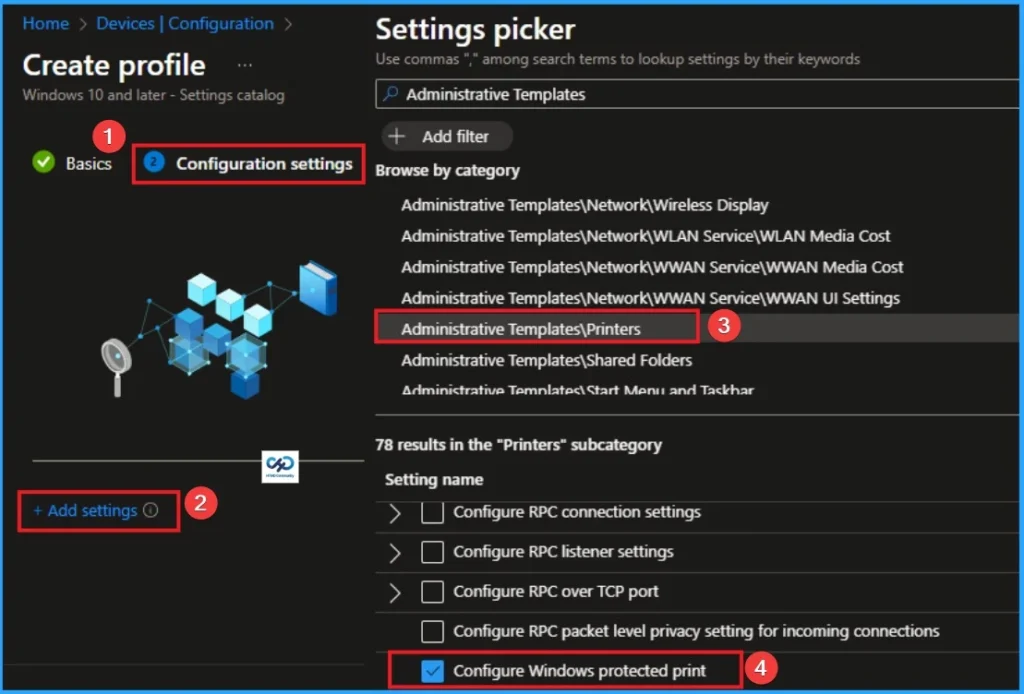Uncheck Configure Windows protected print
Viewport: 1024px width, 694px height.
[x=434, y=671]
